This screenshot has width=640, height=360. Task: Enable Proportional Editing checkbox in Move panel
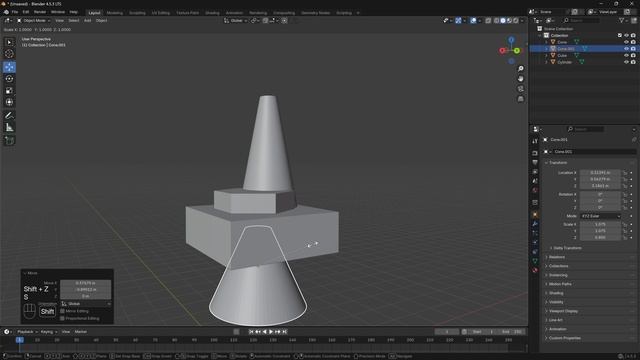coord(62,318)
